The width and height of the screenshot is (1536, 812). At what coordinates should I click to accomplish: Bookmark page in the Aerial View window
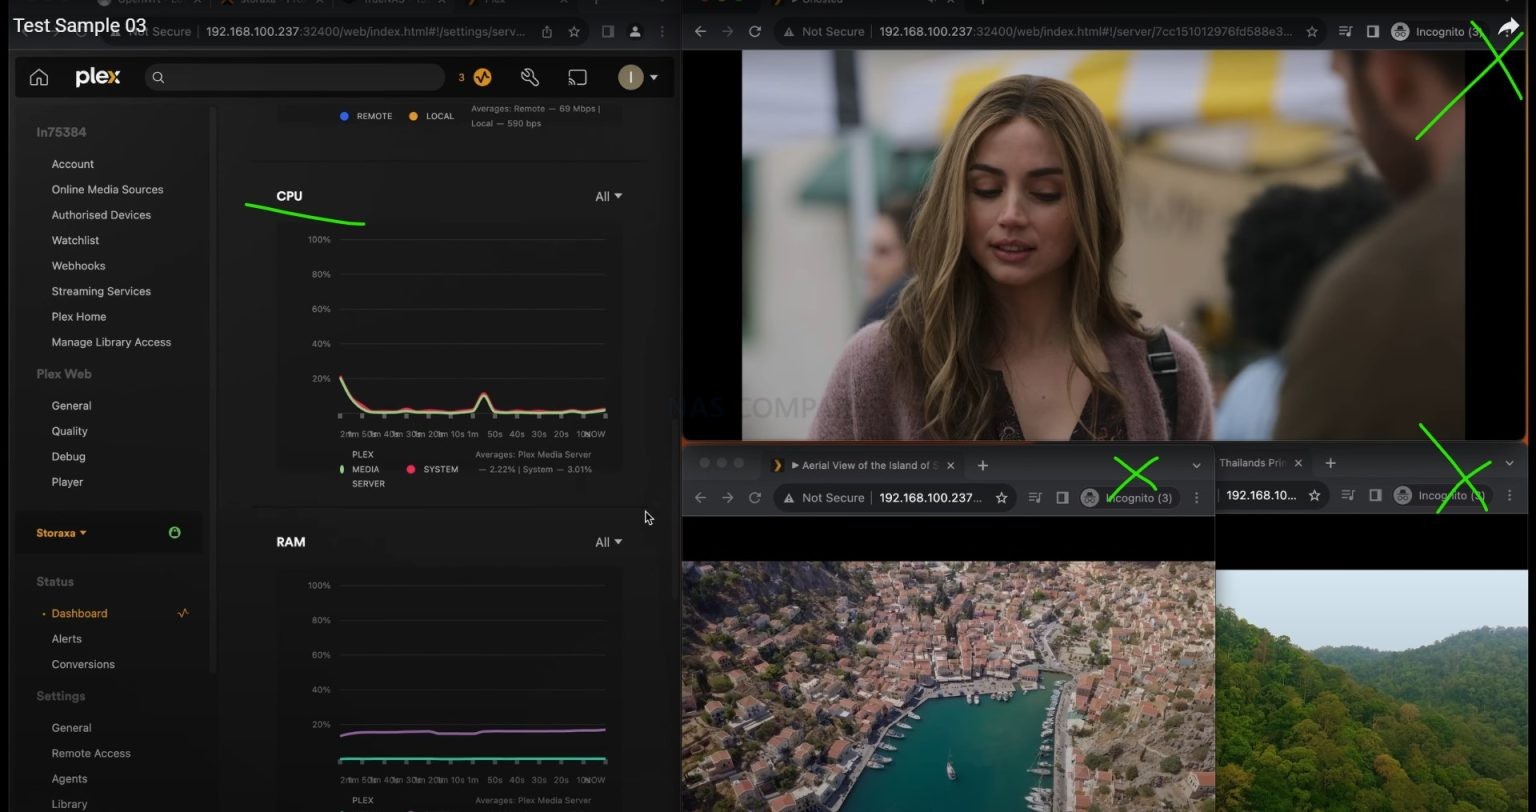1001,498
